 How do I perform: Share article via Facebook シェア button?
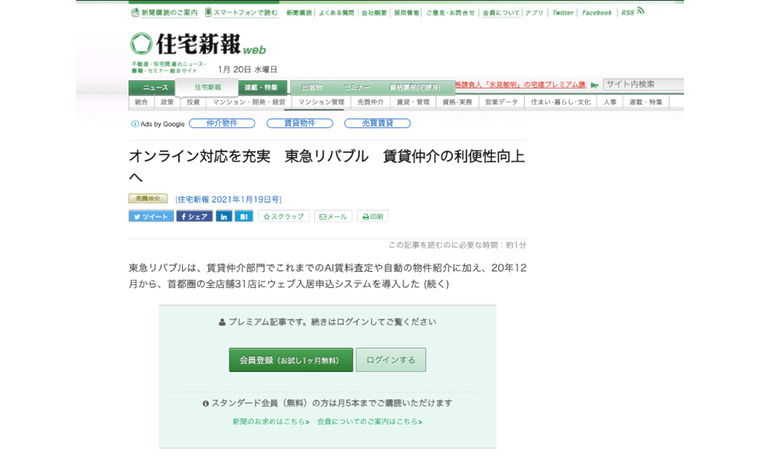pos(194,216)
